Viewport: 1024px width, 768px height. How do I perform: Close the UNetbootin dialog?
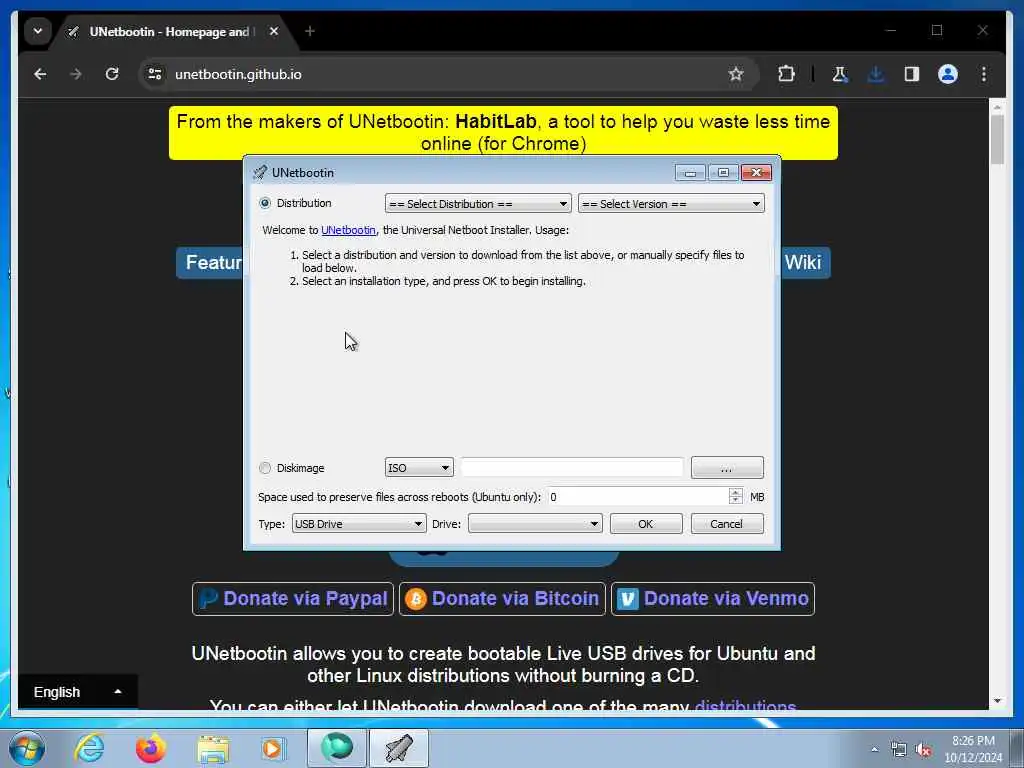click(x=756, y=172)
